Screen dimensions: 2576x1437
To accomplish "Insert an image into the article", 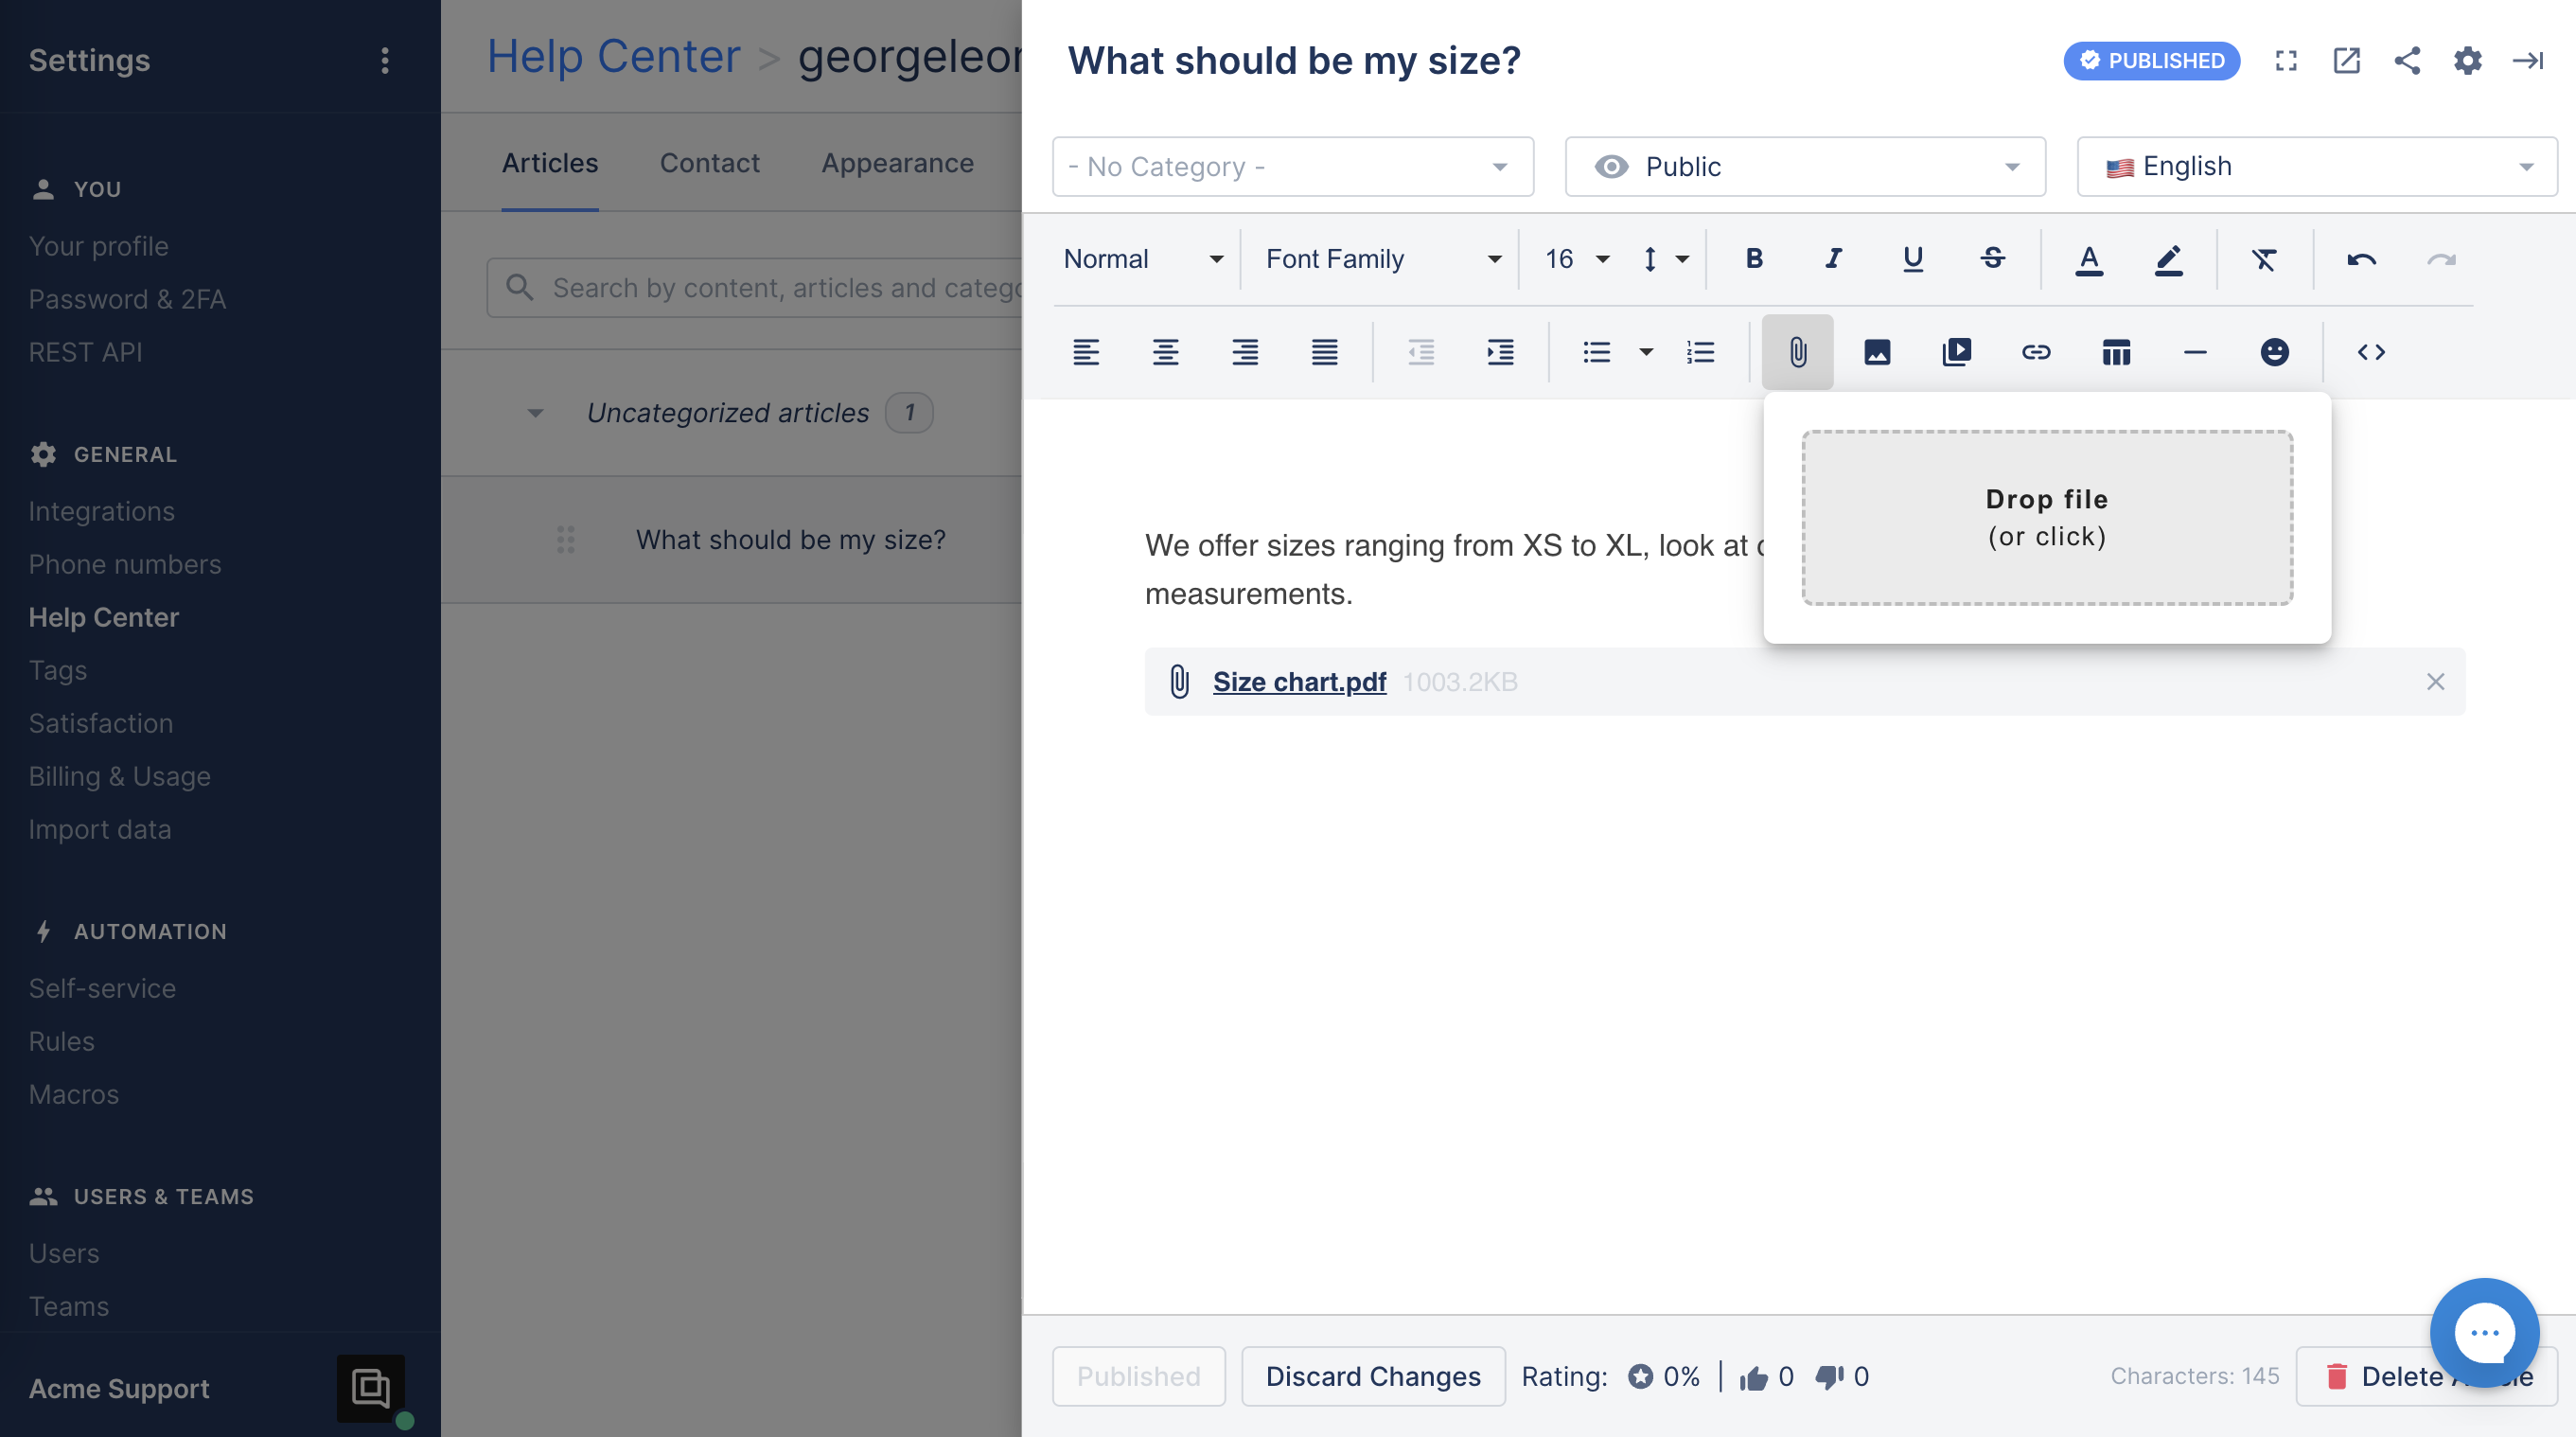I will tap(1877, 352).
